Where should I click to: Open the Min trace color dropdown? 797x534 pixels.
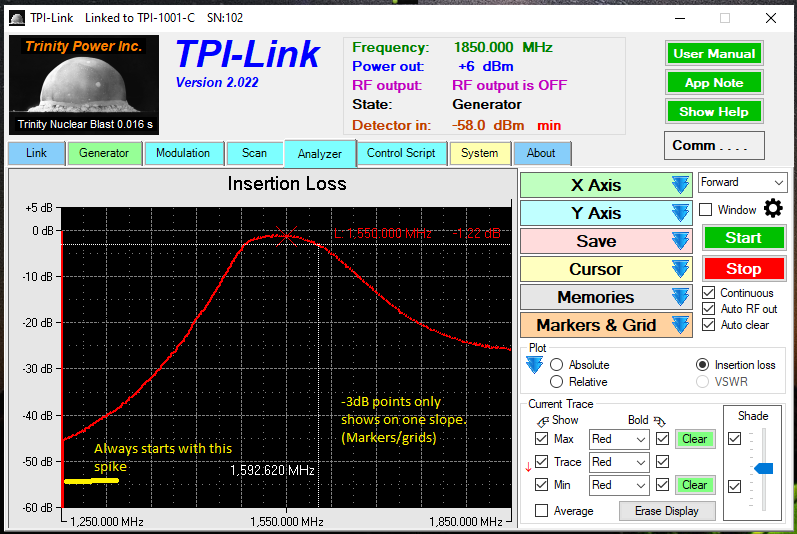tap(619, 485)
